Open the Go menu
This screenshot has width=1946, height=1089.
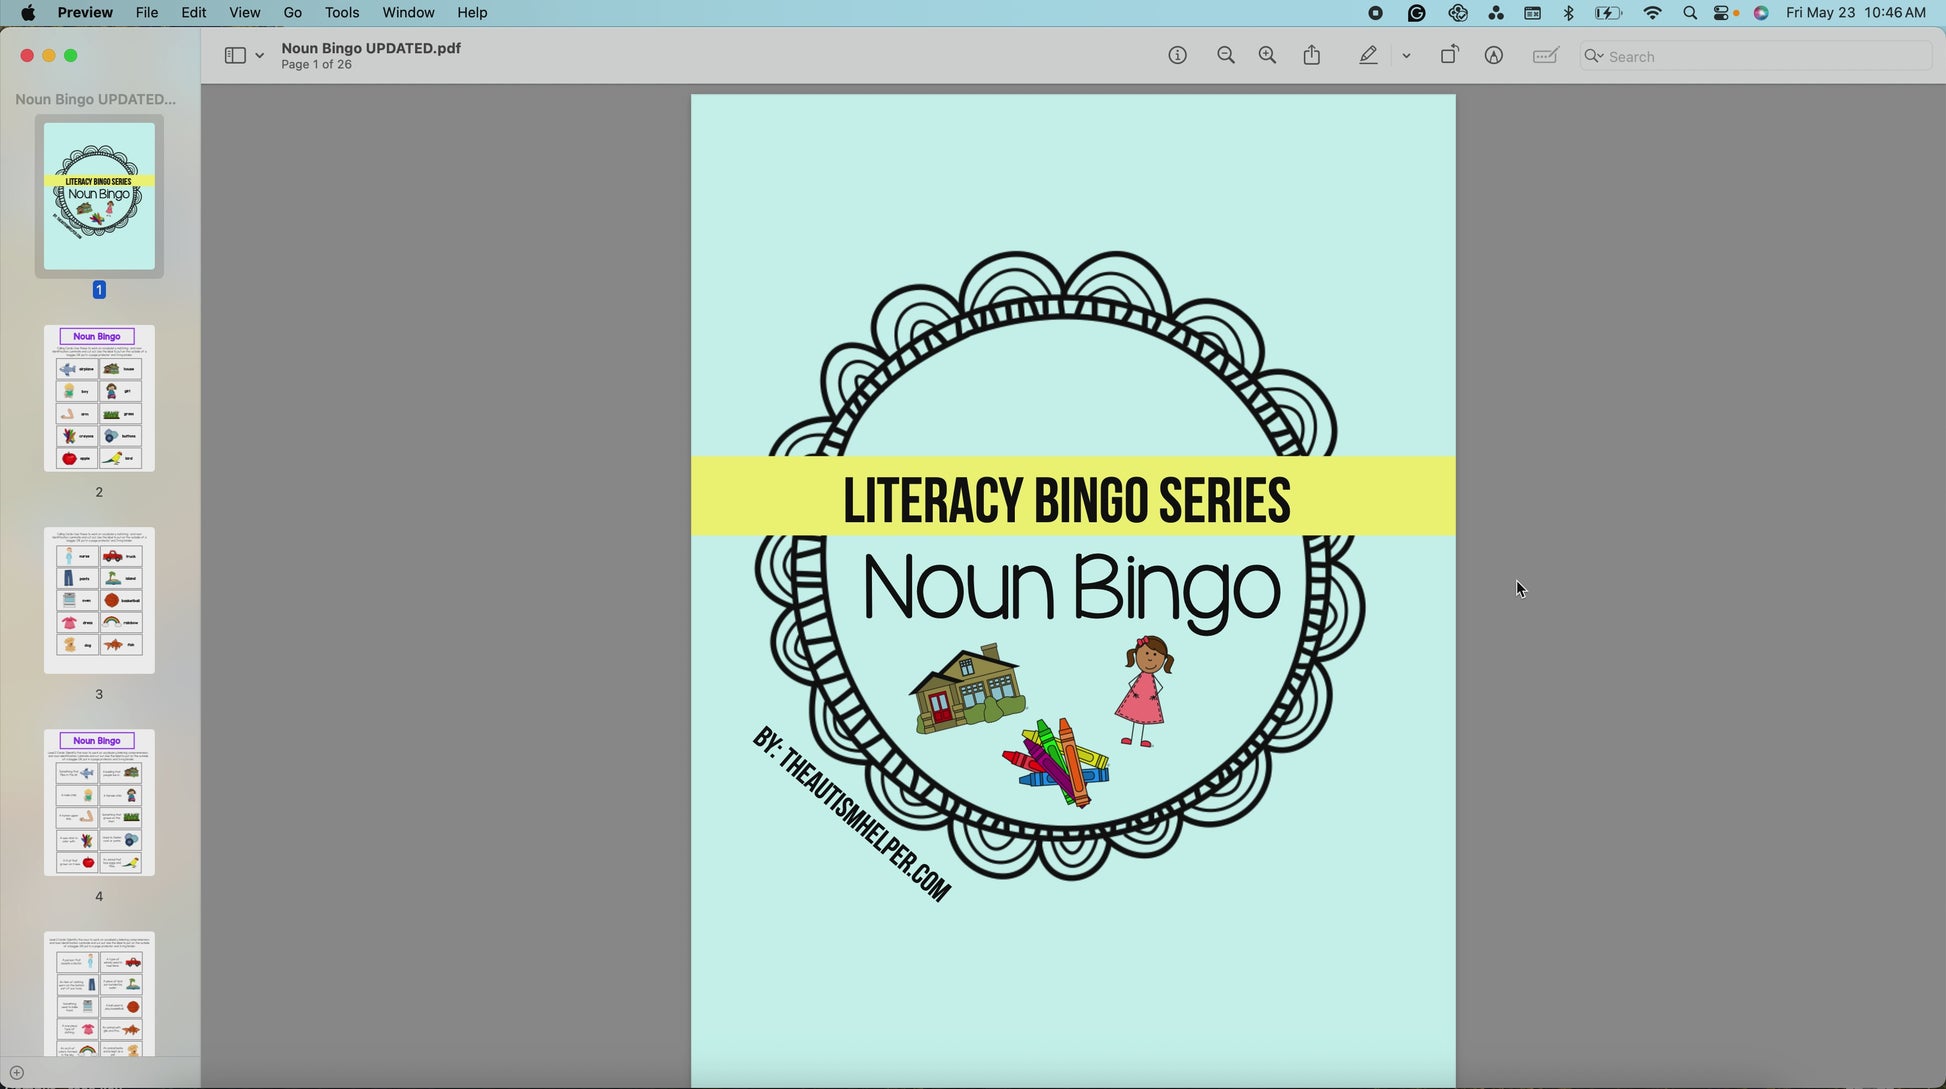click(292, 13)
